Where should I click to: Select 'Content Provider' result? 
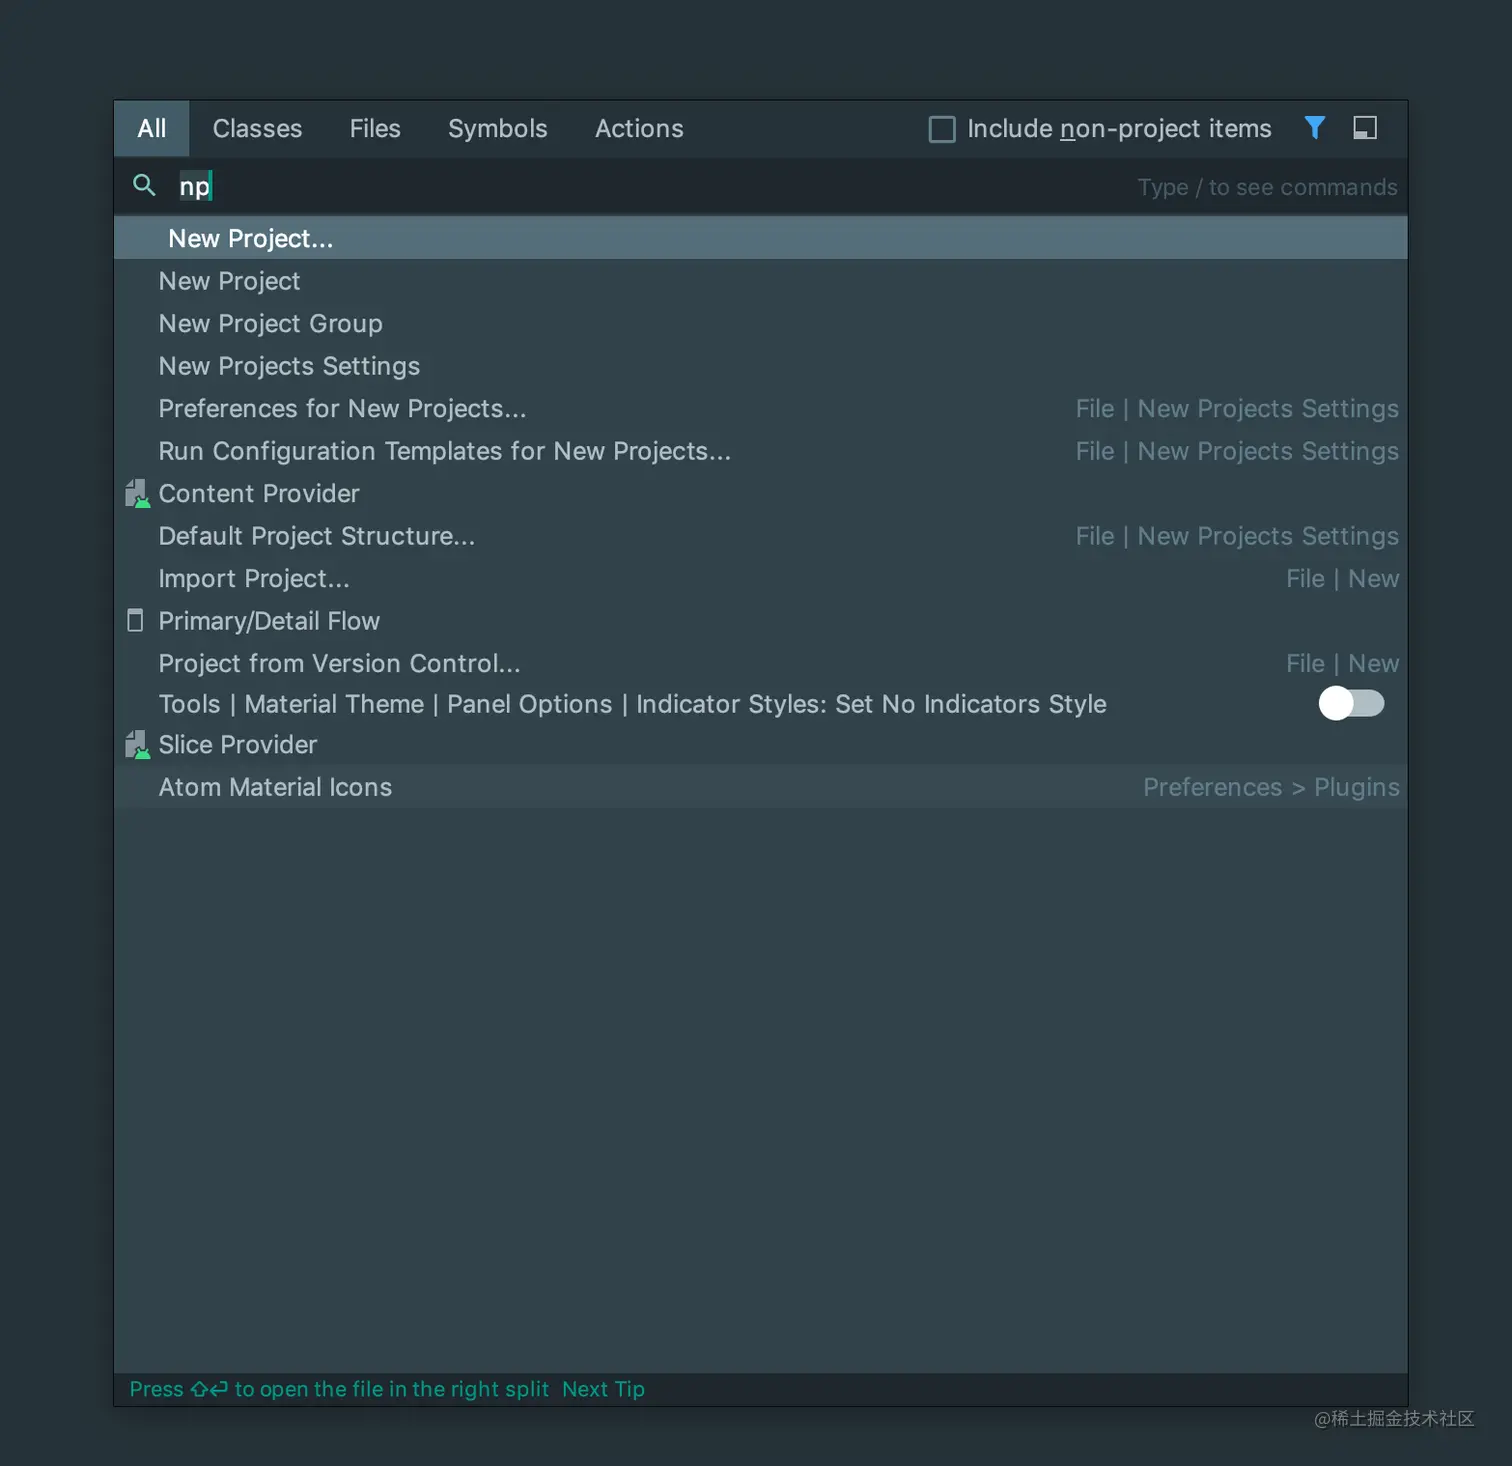coord(761,493)
